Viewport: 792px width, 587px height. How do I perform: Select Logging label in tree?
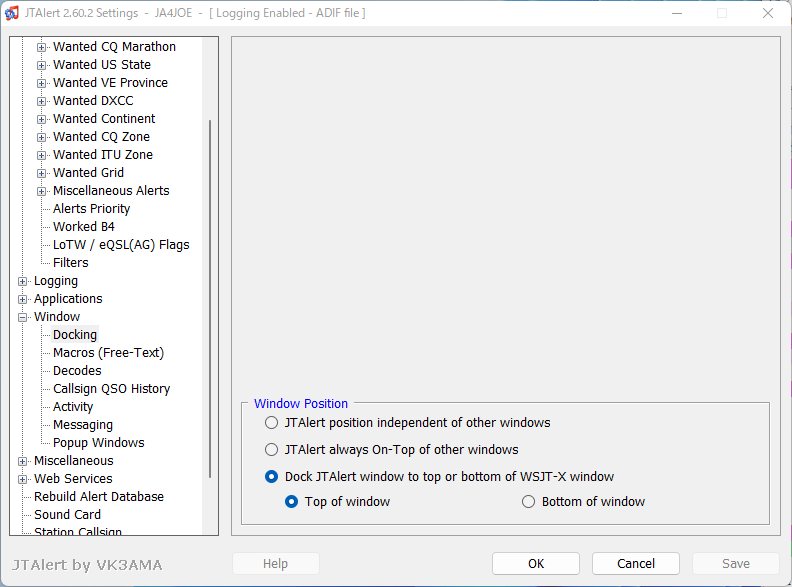[x=56, y=281]
